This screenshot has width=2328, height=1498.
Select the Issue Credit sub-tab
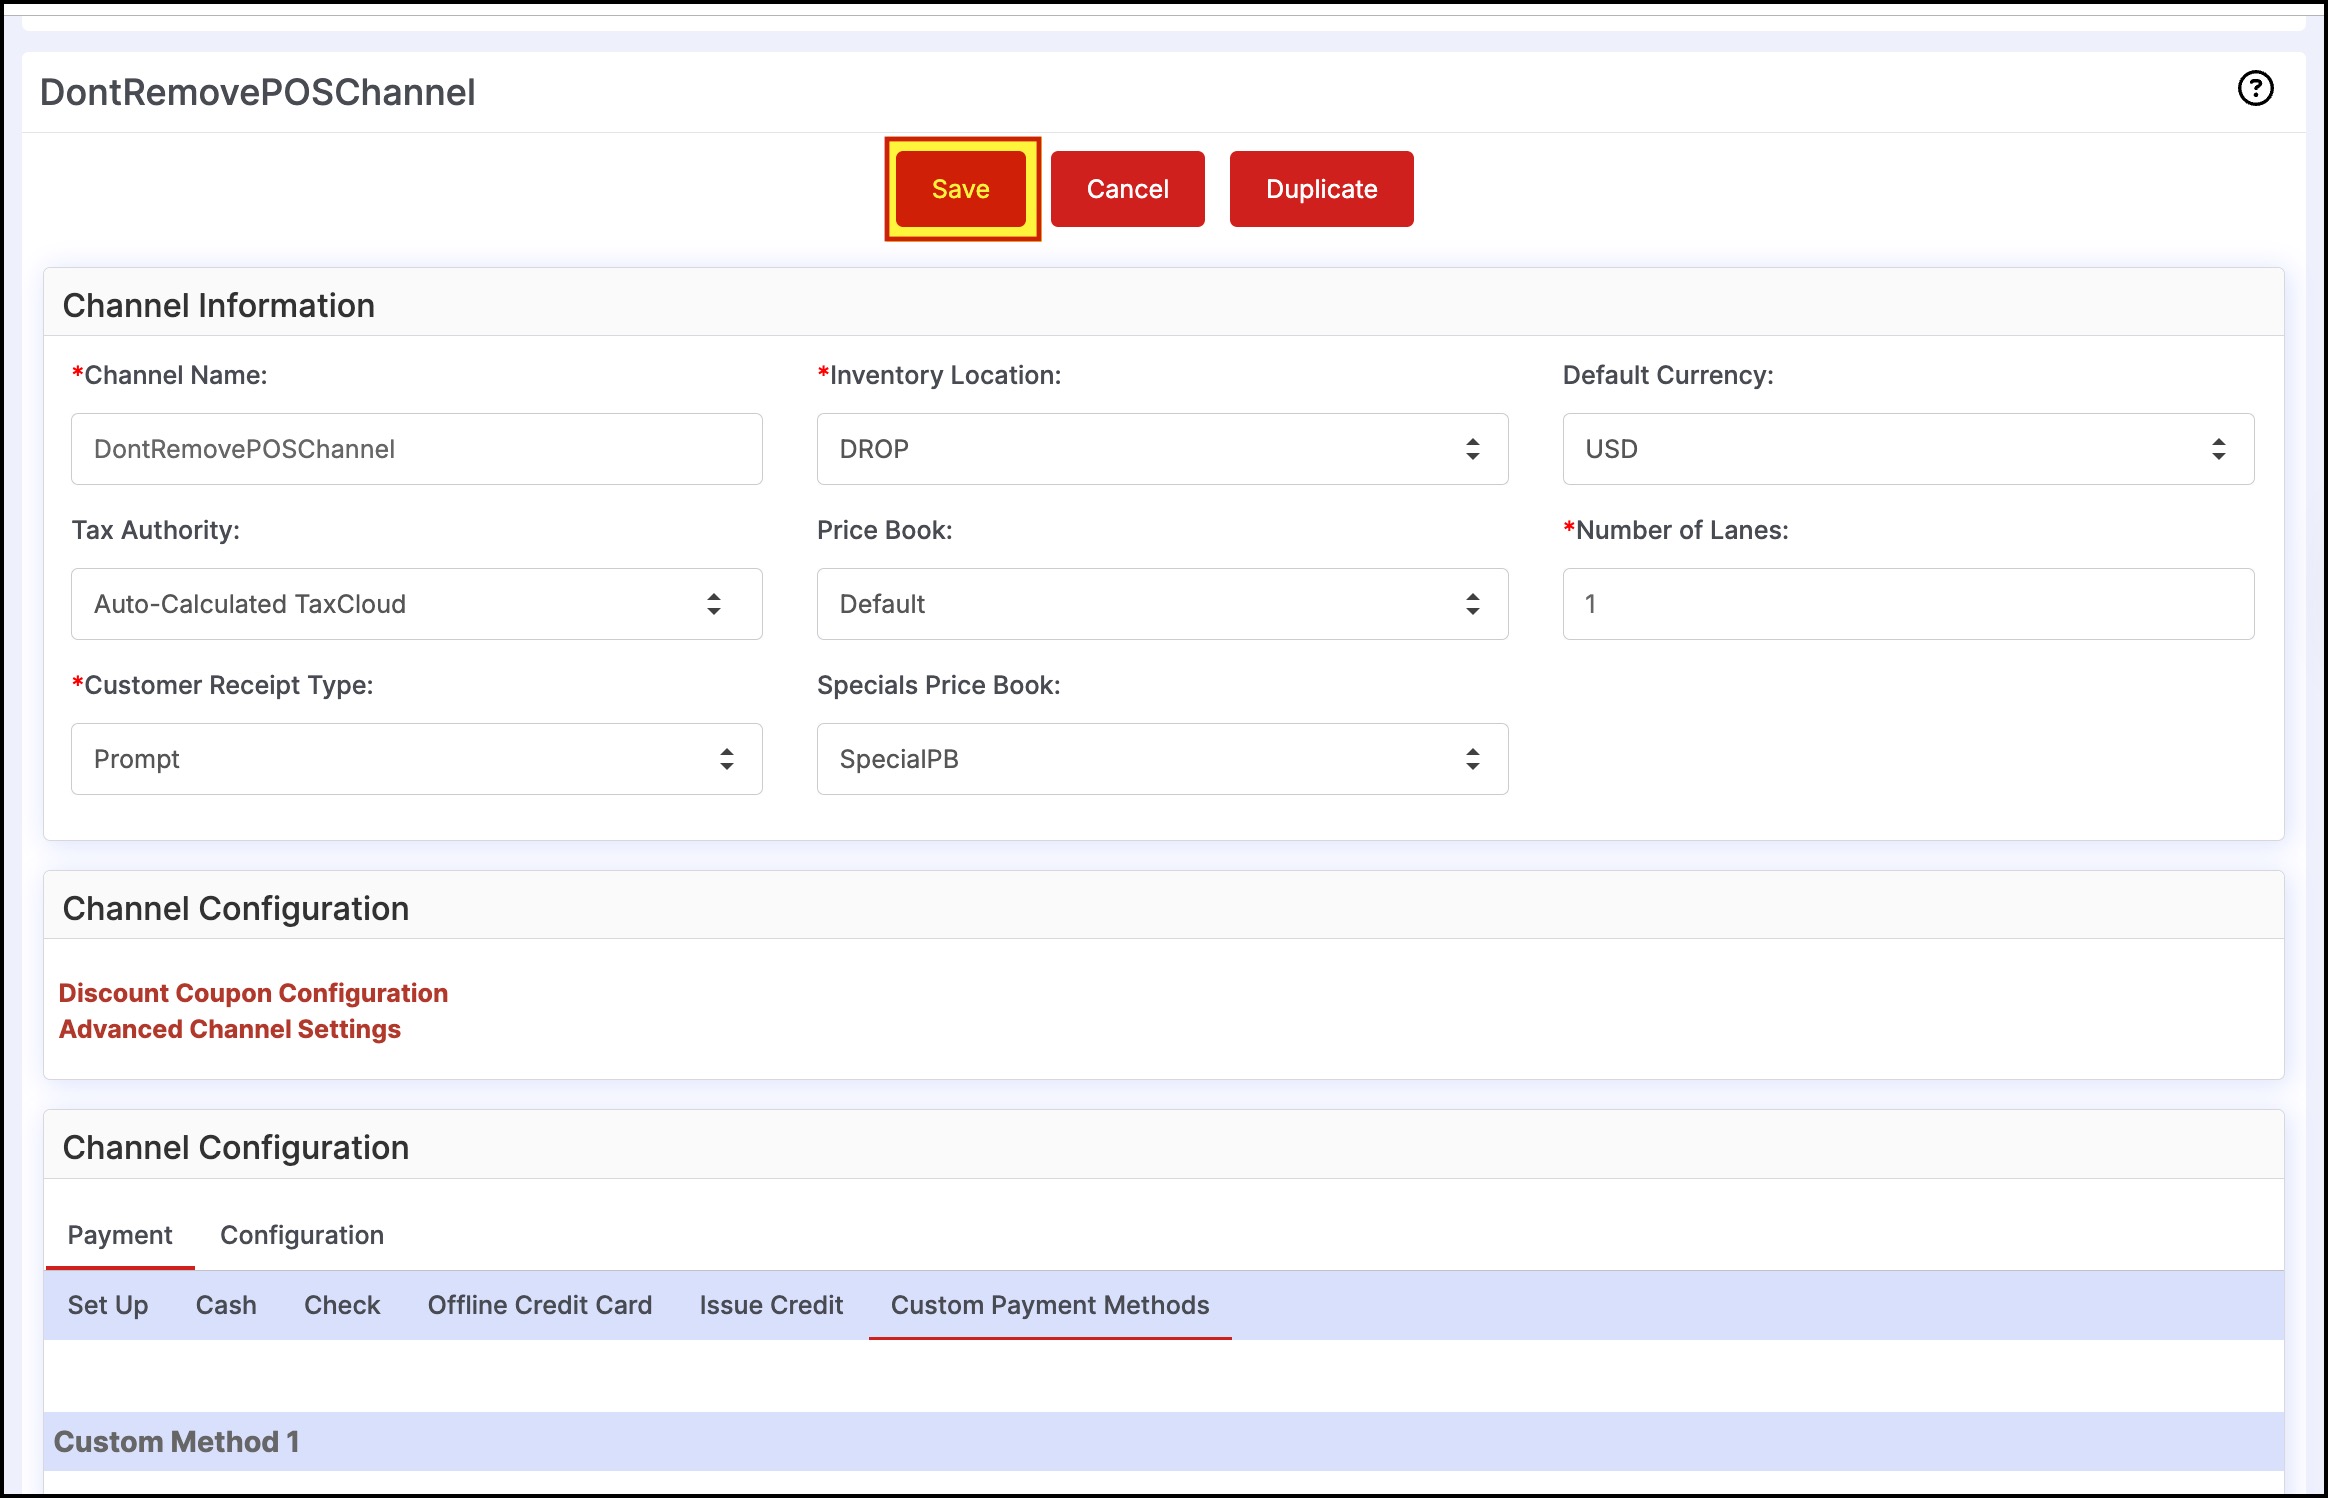[771, 1305]
